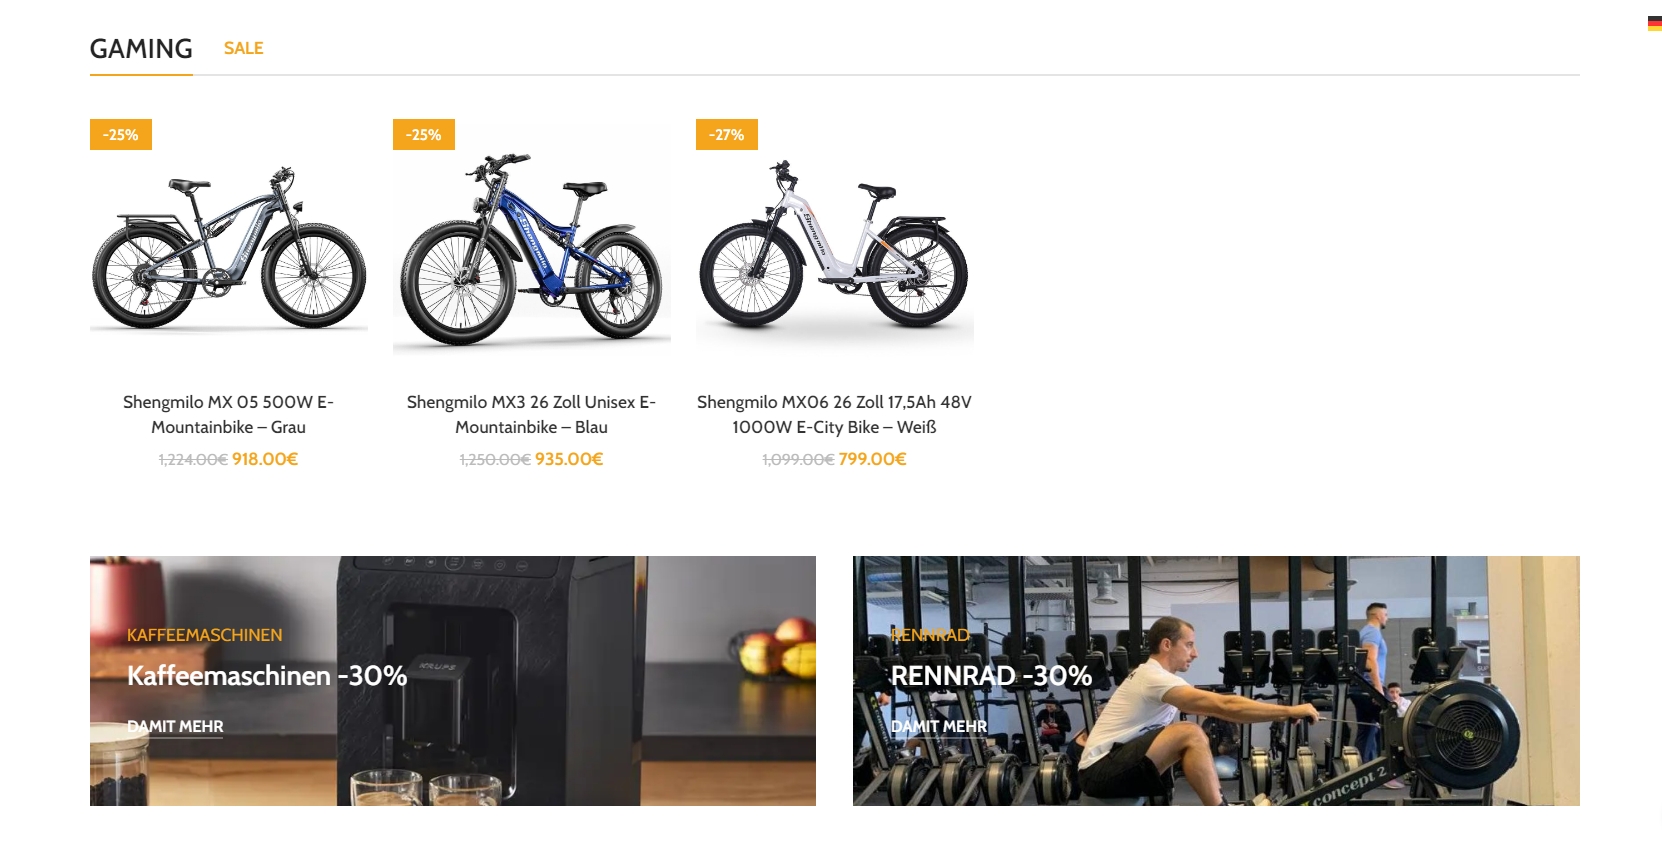Open the GAMING tab
This screenshot has height=861, width=1662.
[x=141, y=48]
